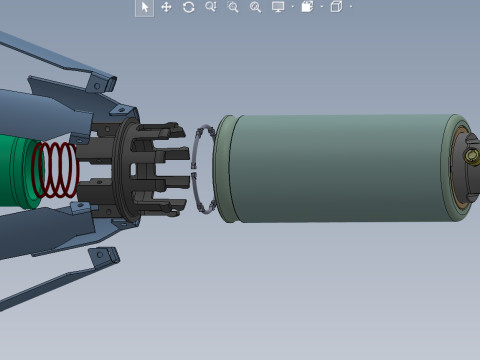Click the display style shaded box icon
480x360 pixels.
click(x=307, y=7)
